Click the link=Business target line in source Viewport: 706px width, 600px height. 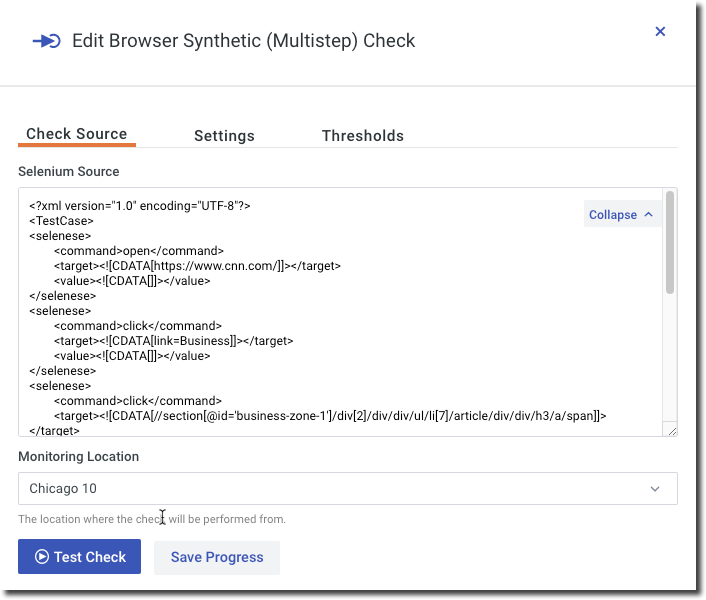click(173, 341)
